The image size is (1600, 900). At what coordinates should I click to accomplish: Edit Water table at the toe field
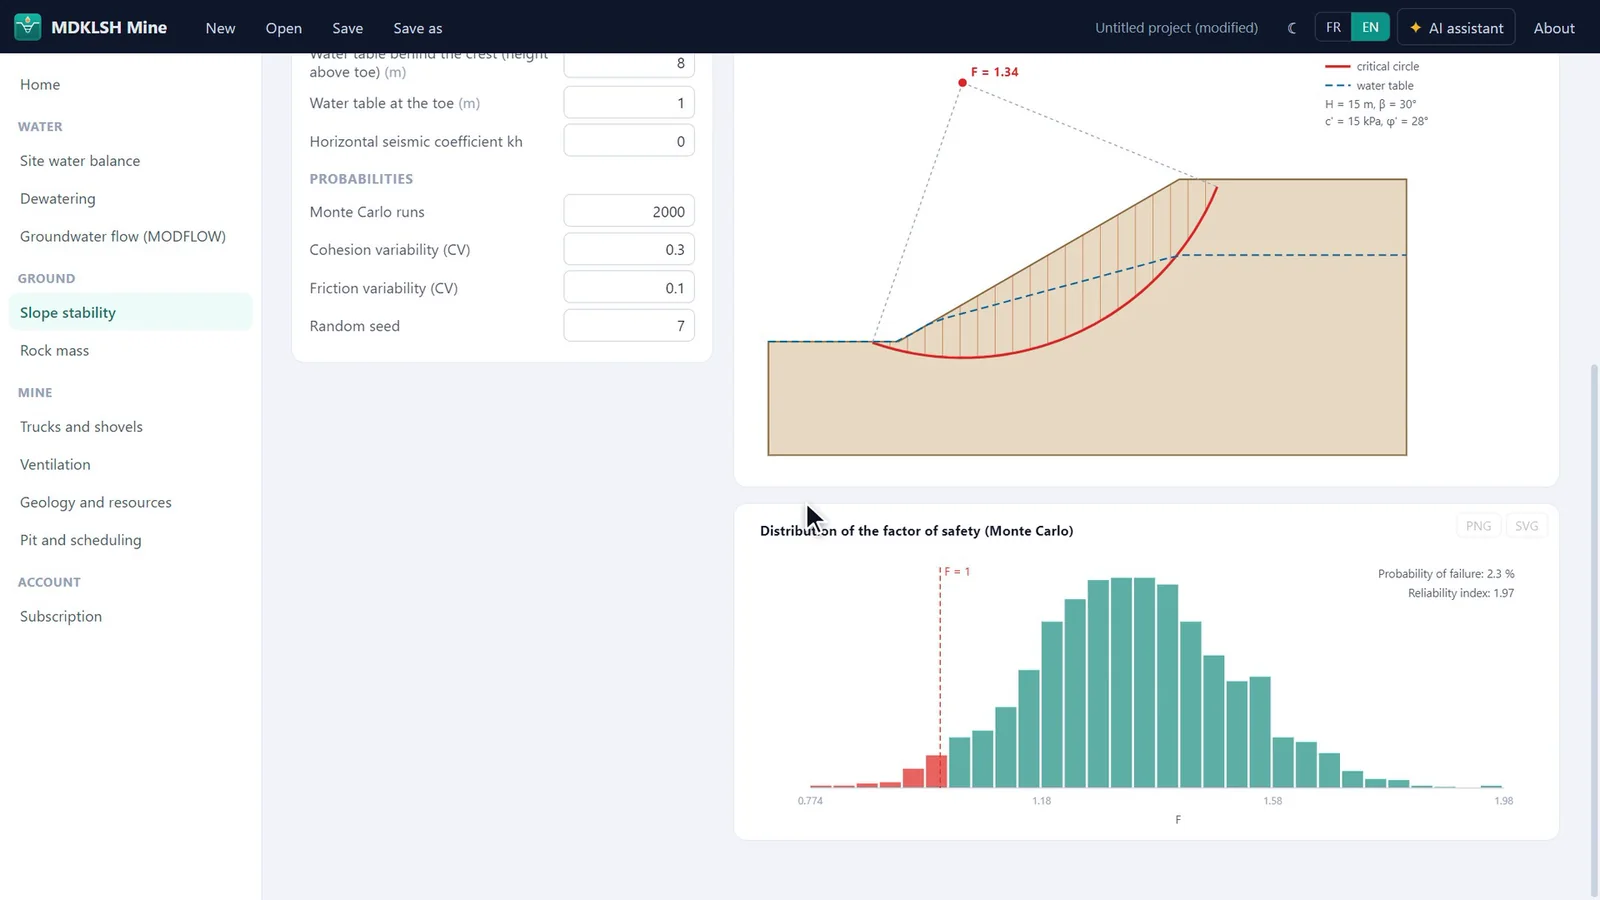(x=629, y=103)
